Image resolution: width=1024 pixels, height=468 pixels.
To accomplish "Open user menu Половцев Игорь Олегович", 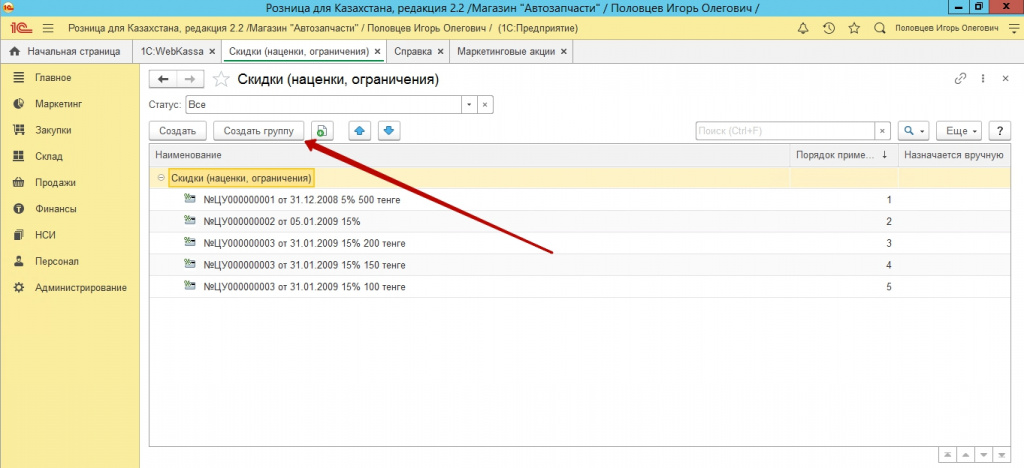I will click(x=947, y=29).
